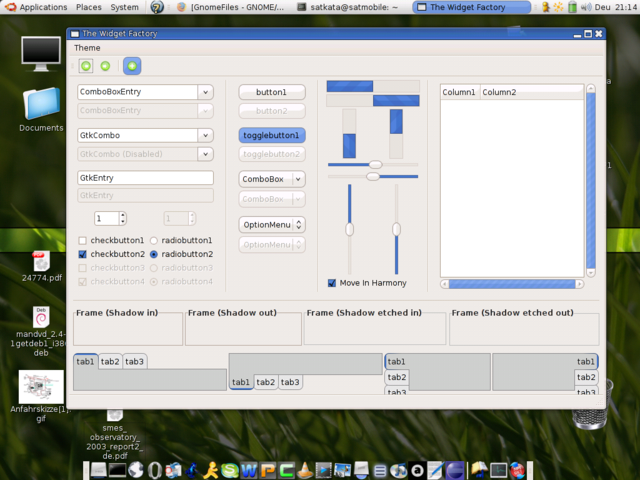Screen dimensions: 640x480
Task: Open the Documents folder on the desktop
Action: tap(41, 109)
